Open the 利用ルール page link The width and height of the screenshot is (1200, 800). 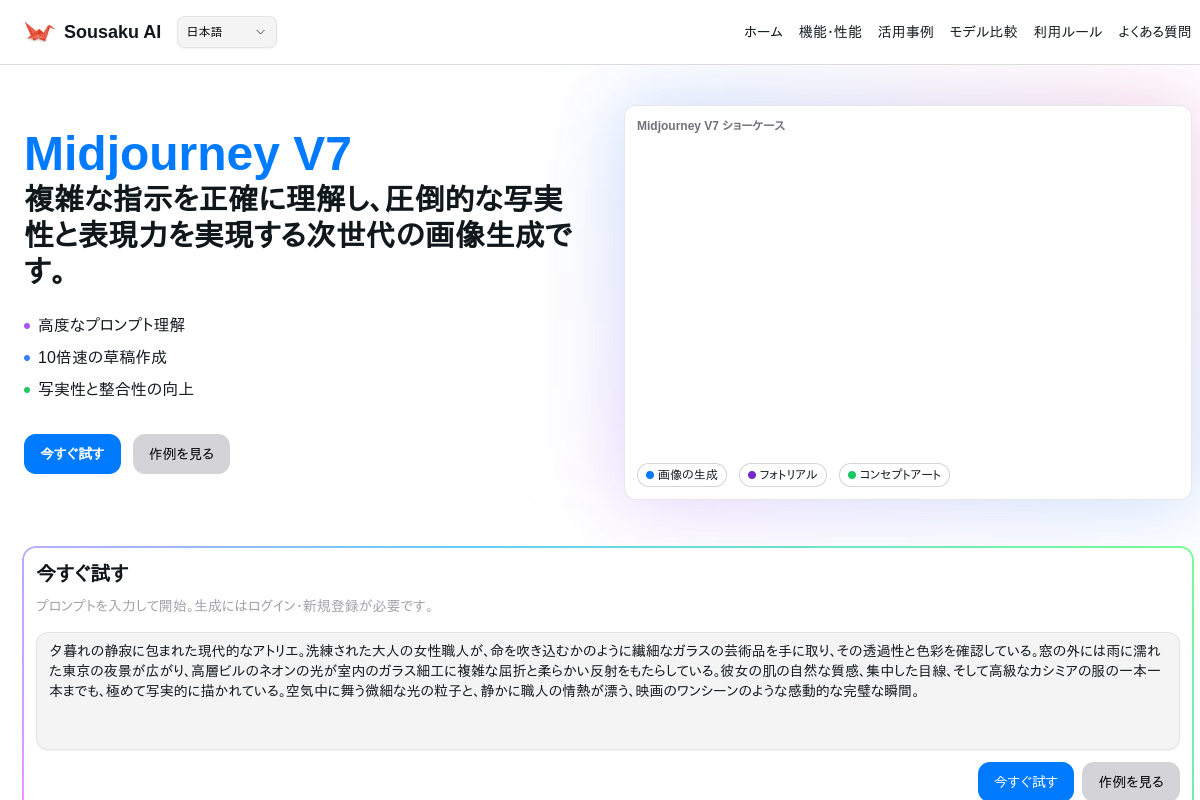(1067, 32)
